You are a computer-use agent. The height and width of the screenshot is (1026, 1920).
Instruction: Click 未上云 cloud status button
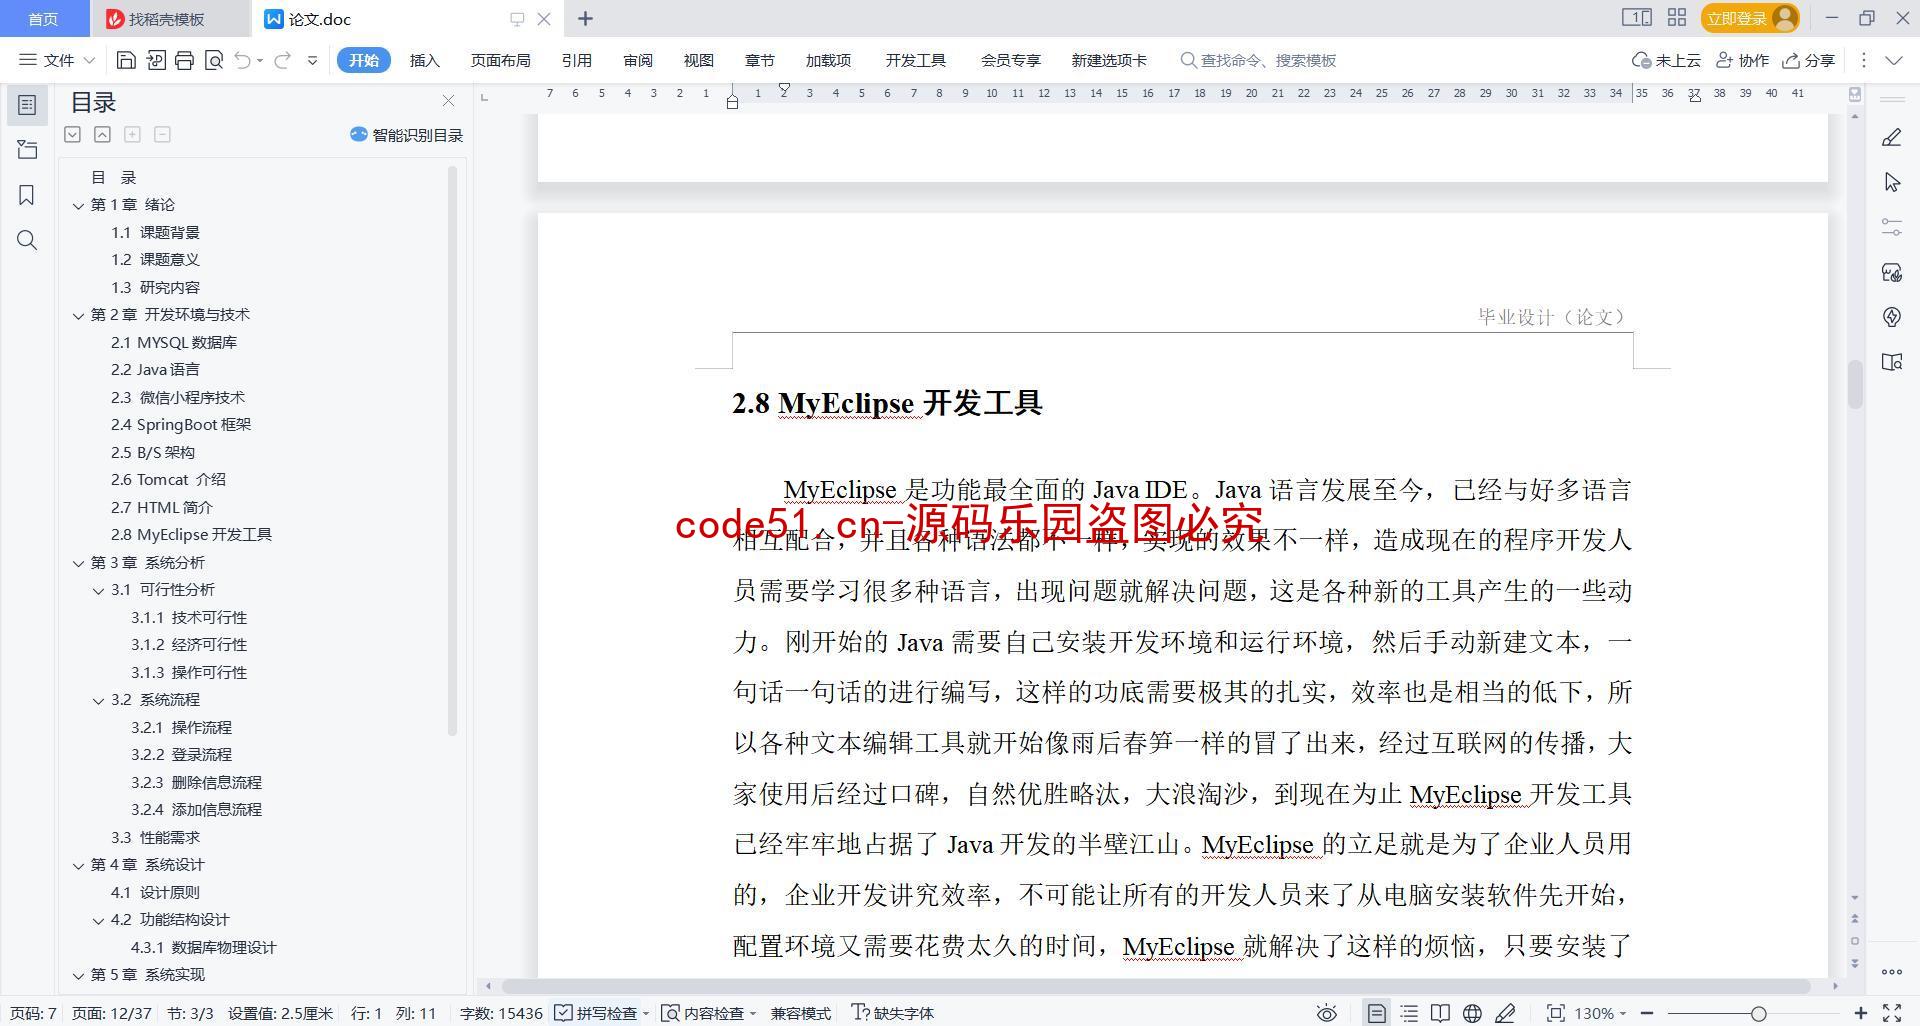coord(1667,60)
